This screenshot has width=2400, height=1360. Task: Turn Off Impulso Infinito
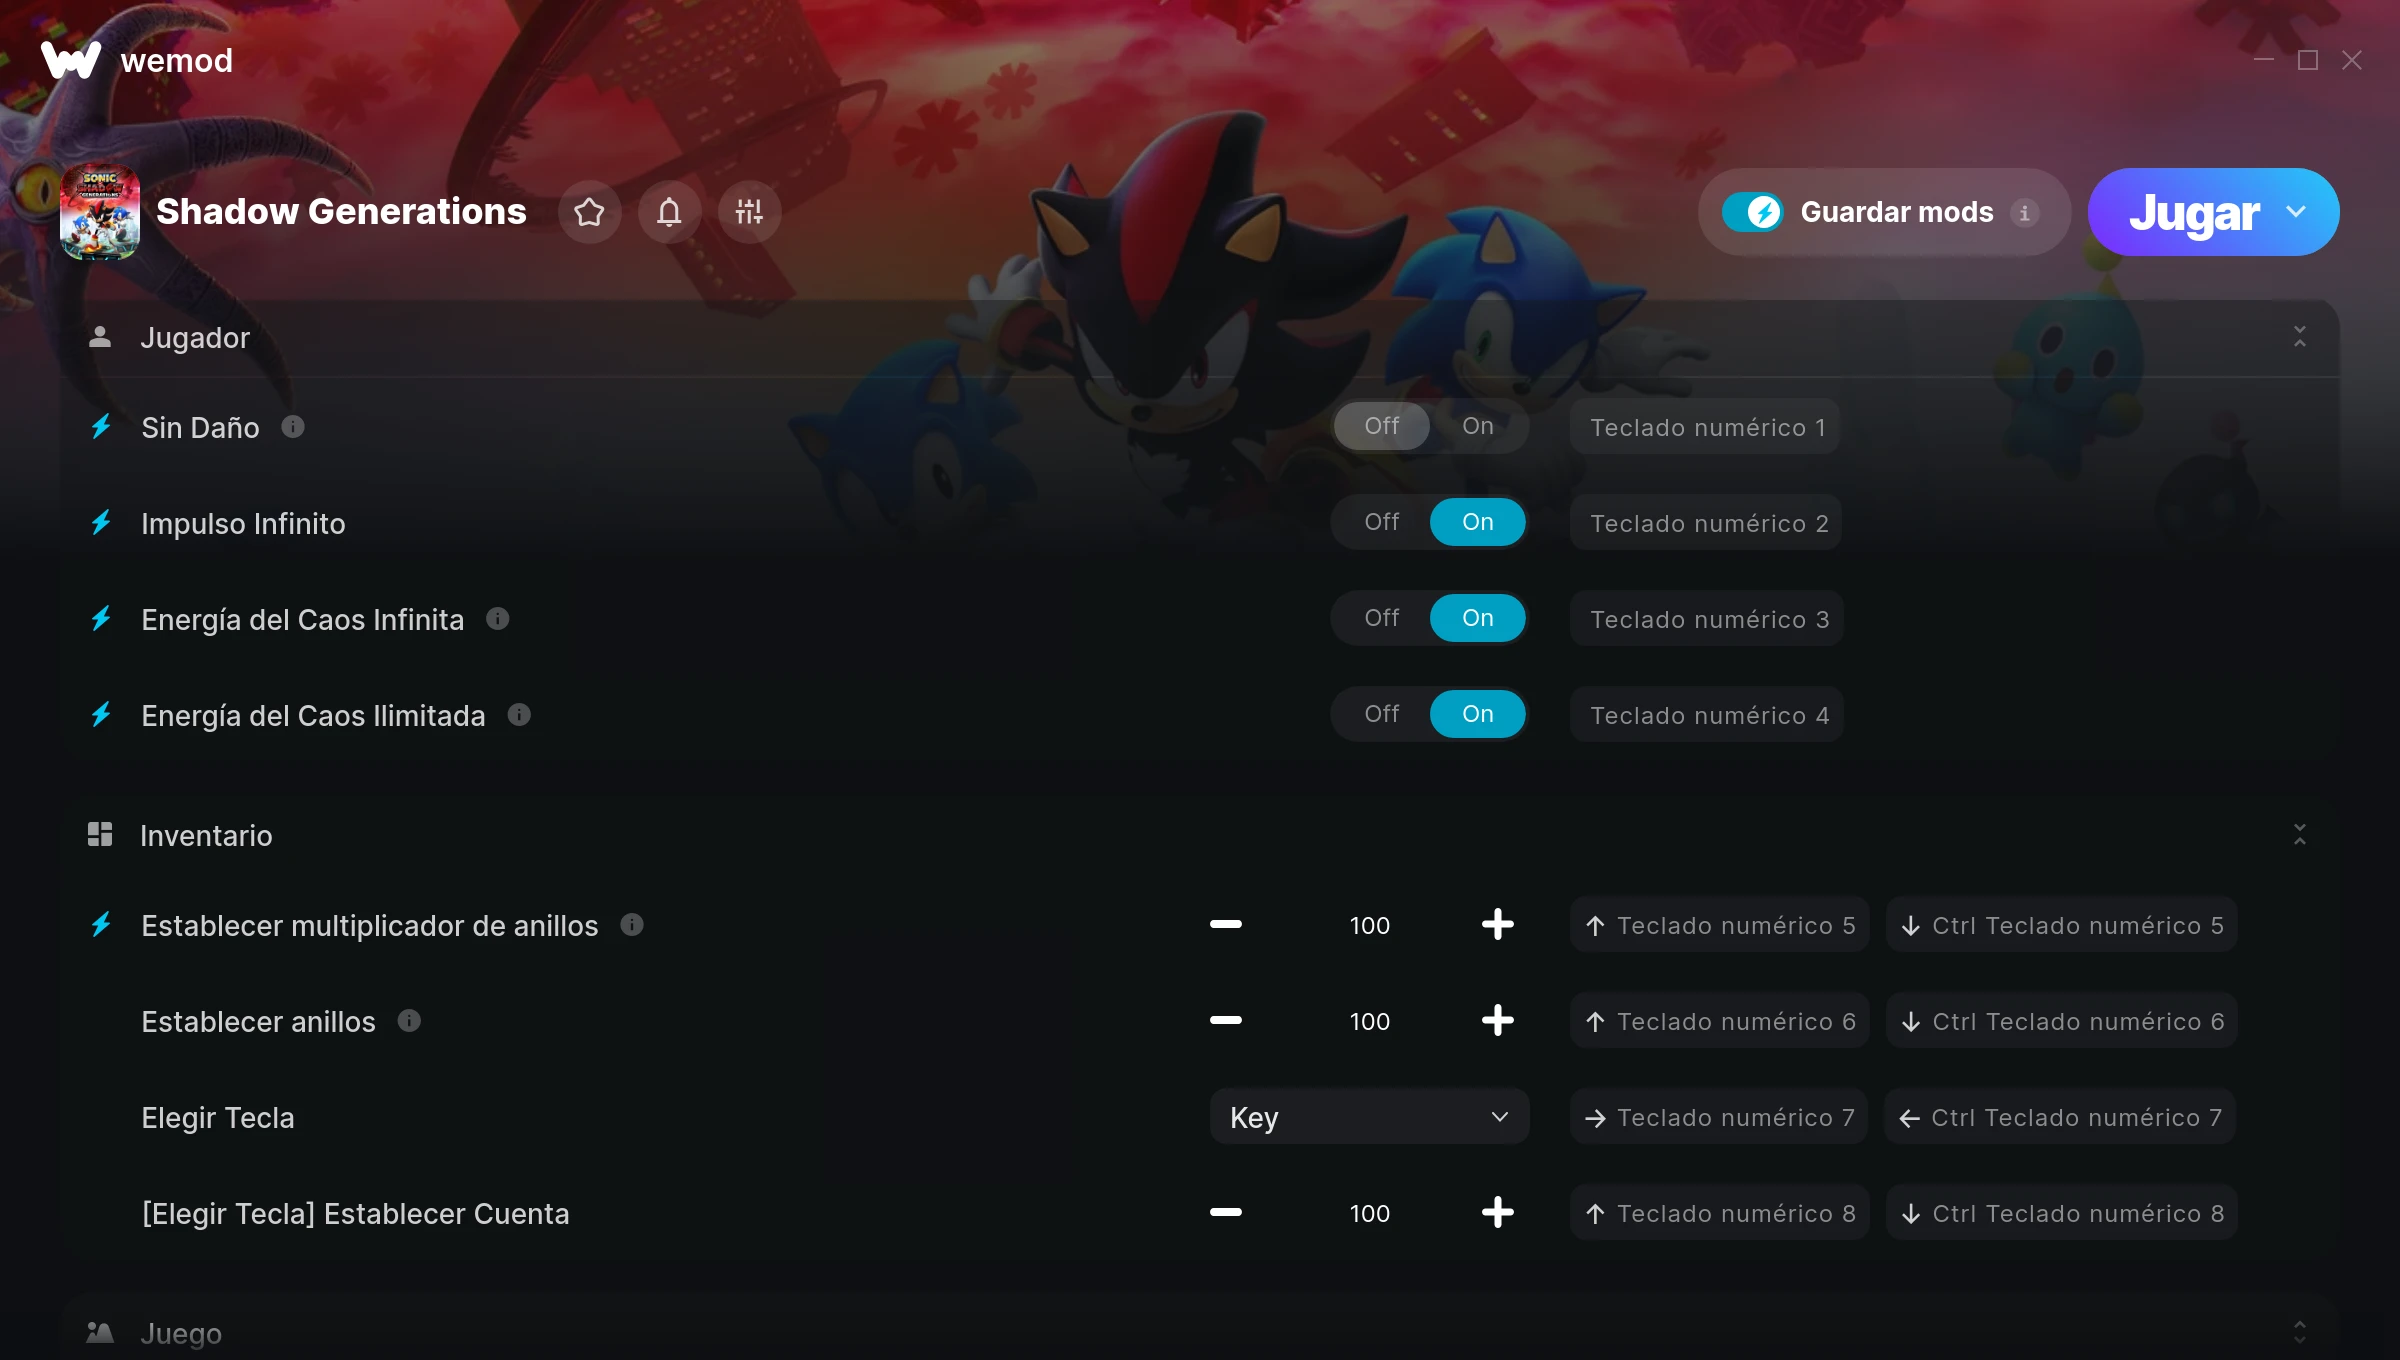pos(1381,522)
